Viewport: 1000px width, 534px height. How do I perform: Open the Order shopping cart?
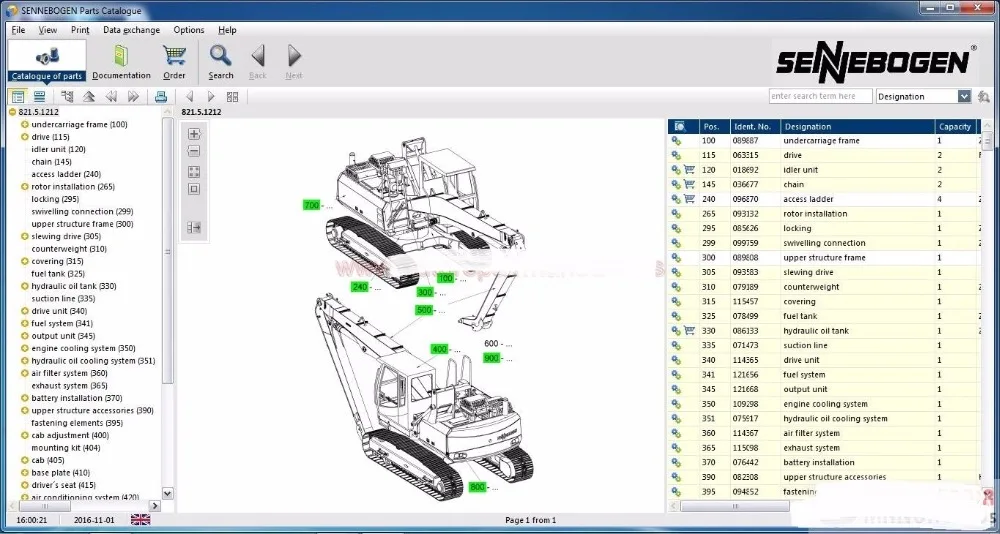[174, 62]
